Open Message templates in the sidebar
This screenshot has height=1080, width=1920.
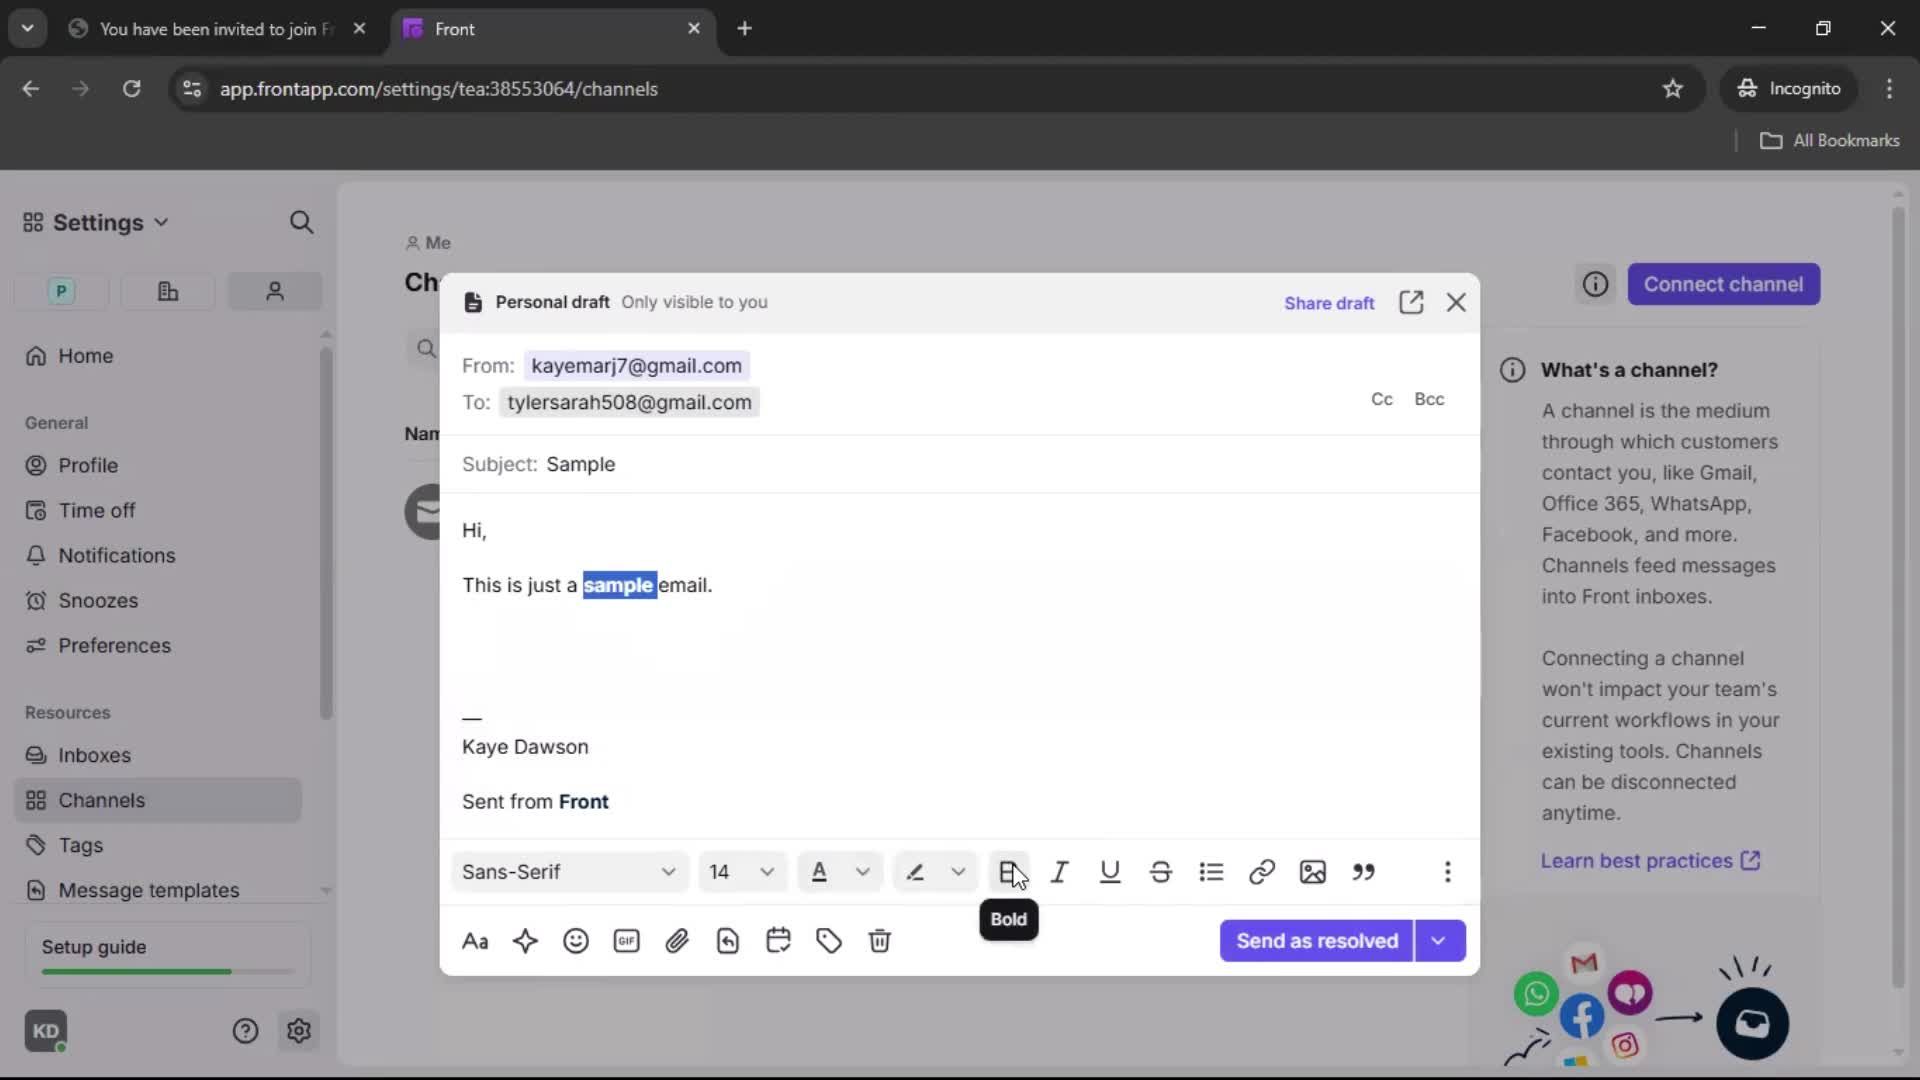tap(150, 890)
